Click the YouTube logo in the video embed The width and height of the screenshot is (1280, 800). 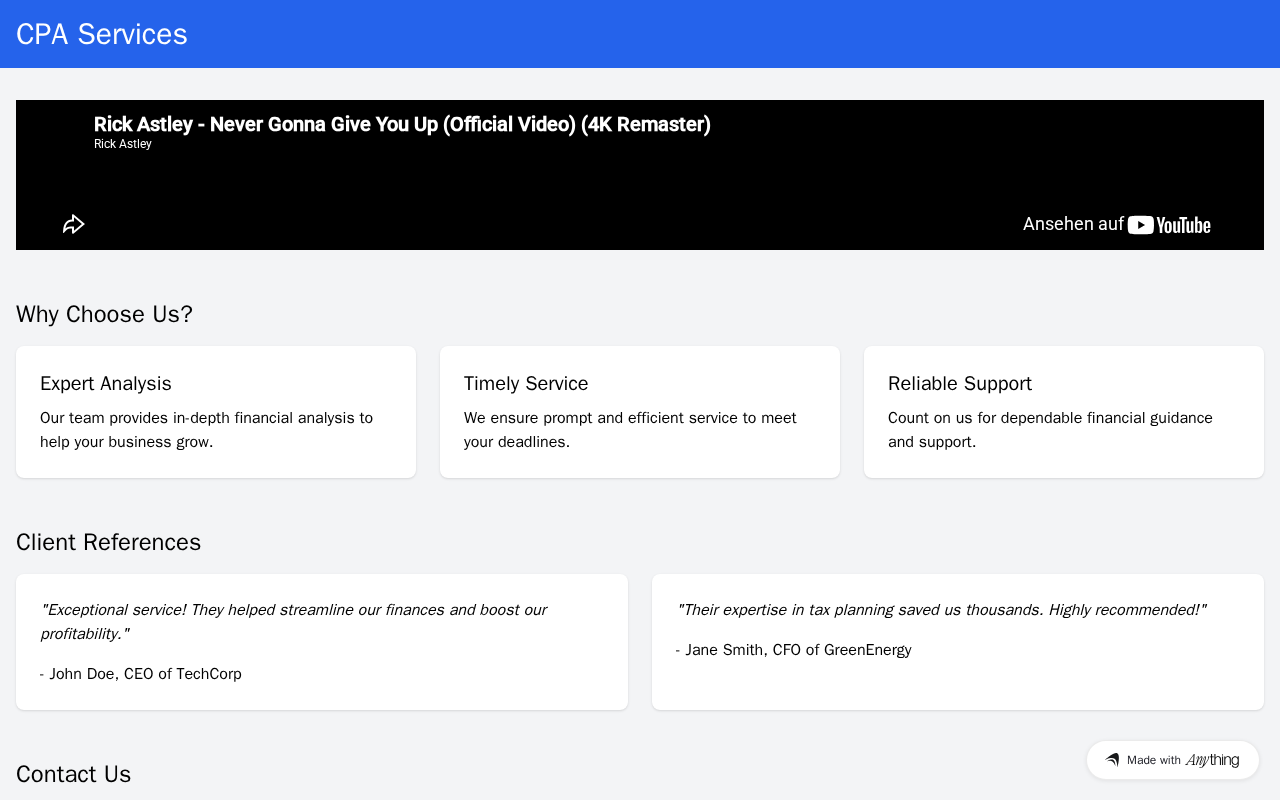pos(1169,225)
